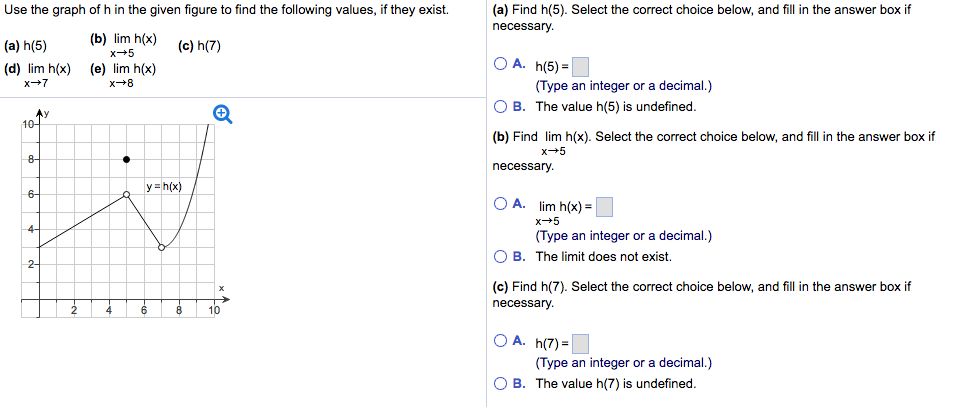Screen dimensions: 953x415
Task: Choose "The value h(5) is undefined"
Action: (x=500, y=107)
